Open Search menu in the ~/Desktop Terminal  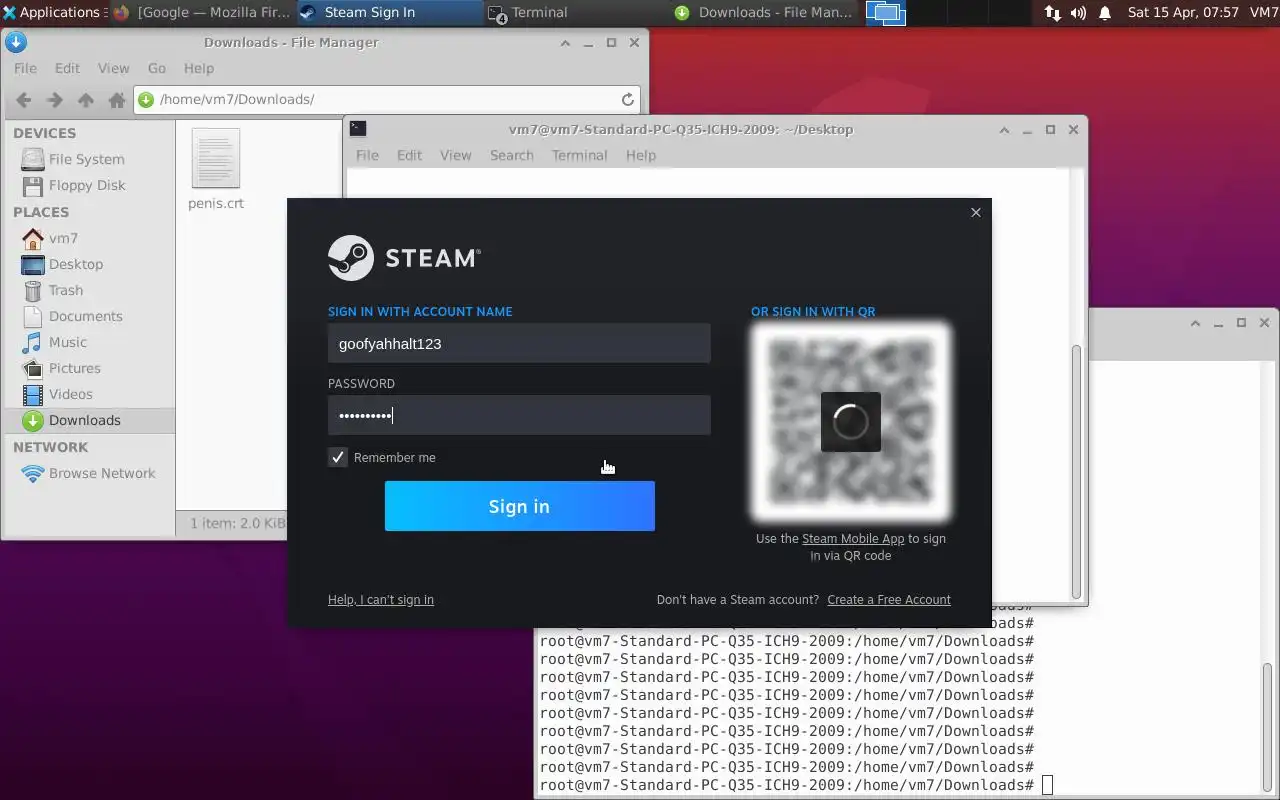[511, 155]
